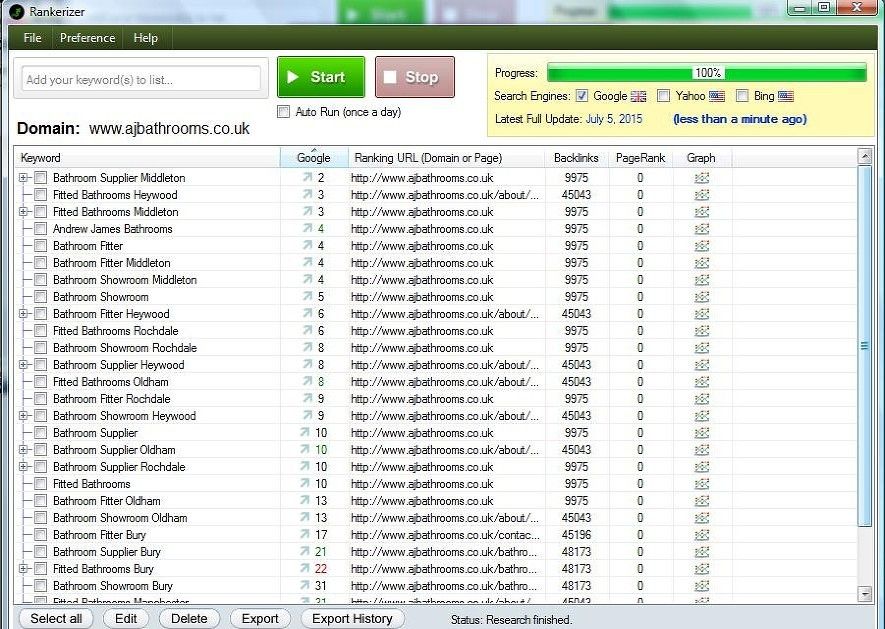Click the scrollbar down arrow

point(864,593)
